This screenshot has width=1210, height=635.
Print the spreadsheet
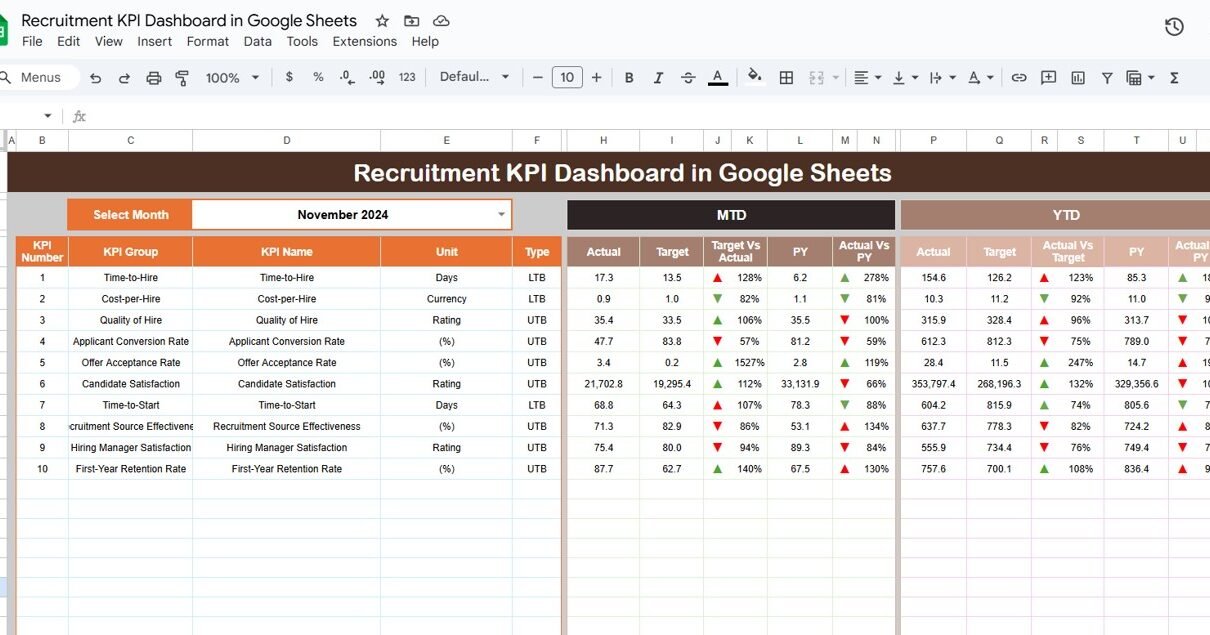(153, 78)
